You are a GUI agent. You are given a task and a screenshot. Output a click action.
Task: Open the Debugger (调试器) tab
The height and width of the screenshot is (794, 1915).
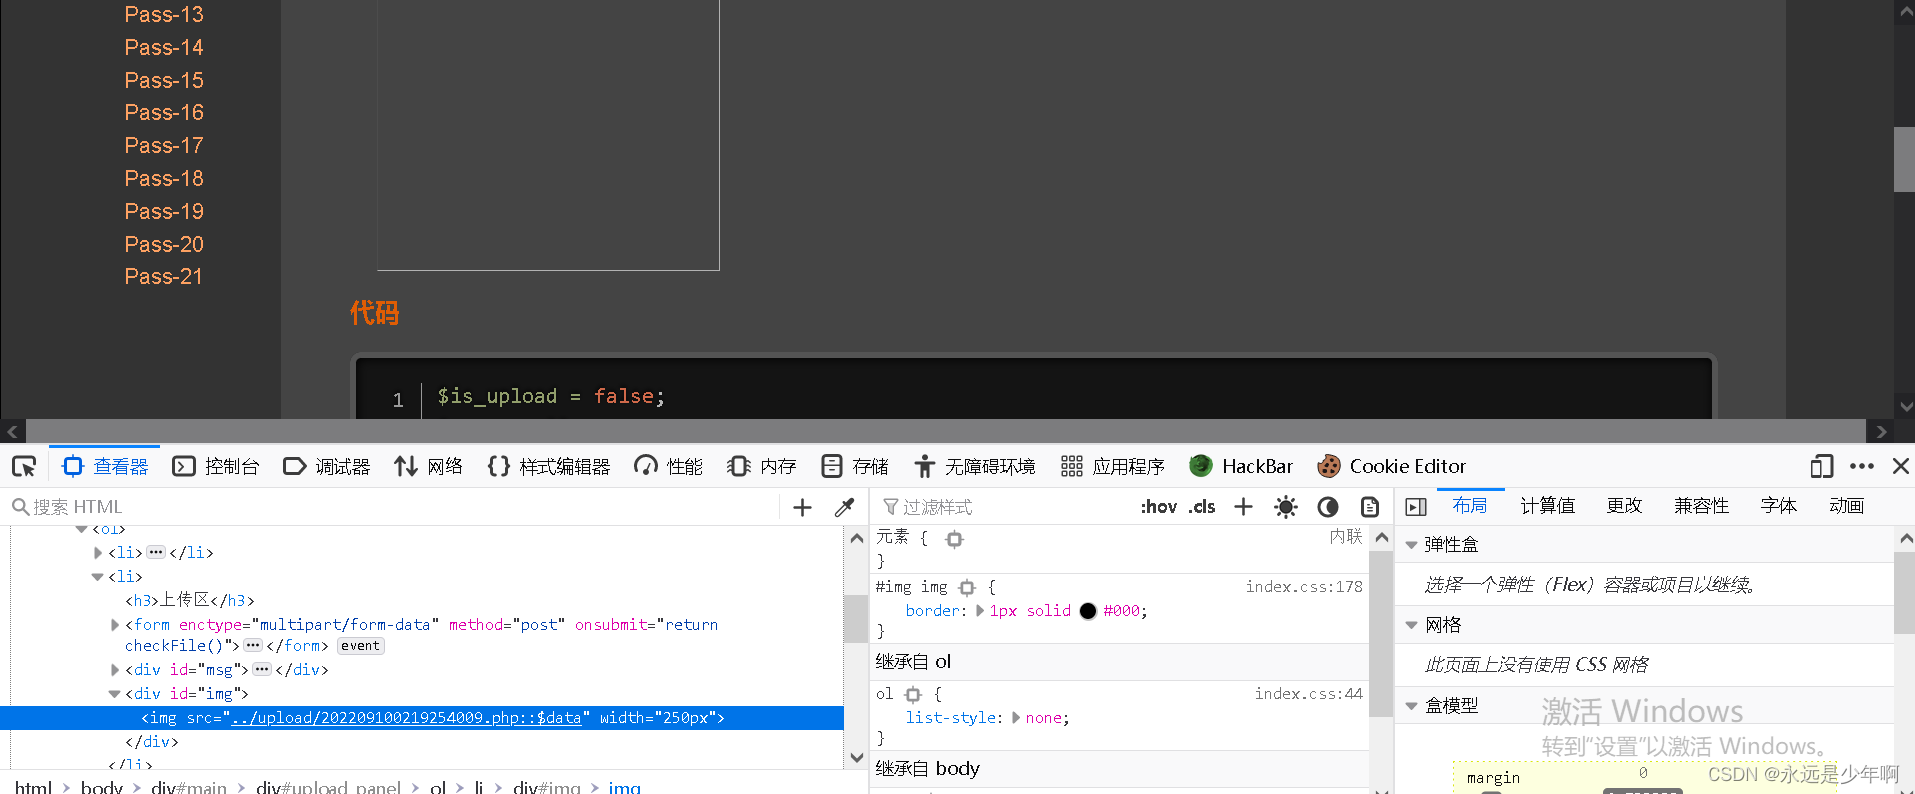(327, 466)
